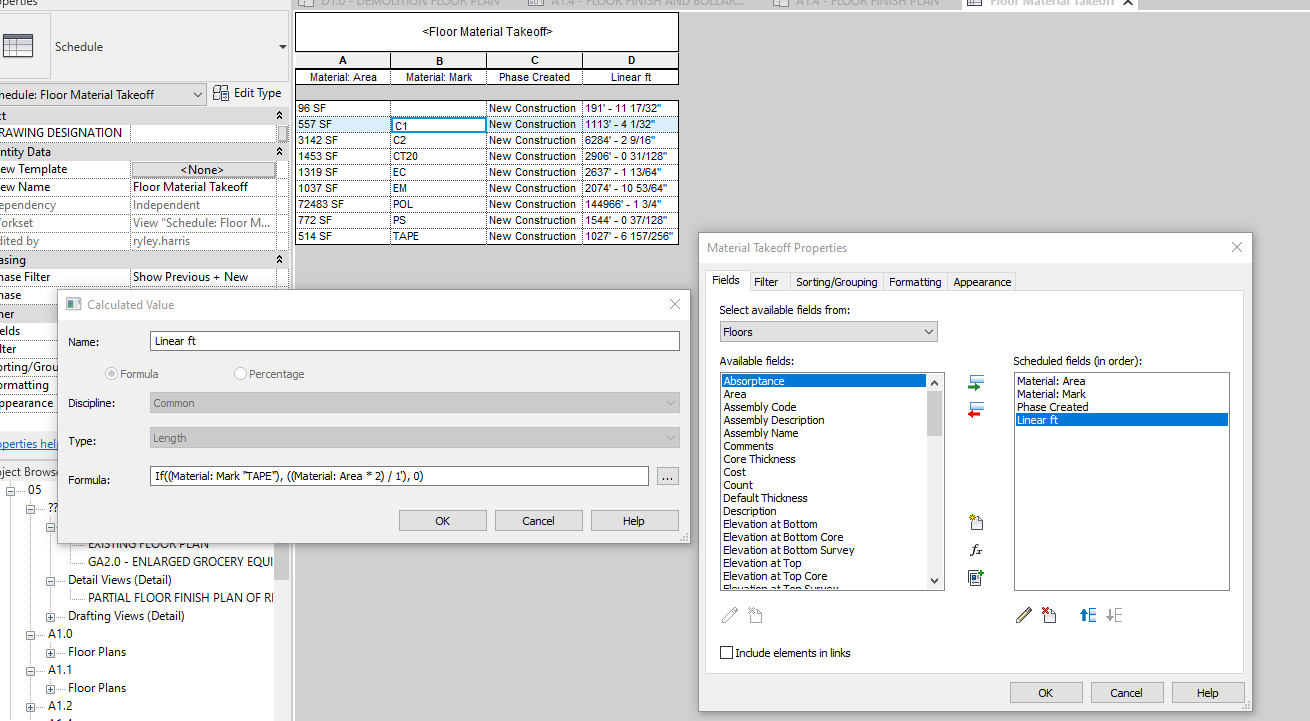The width and height of the screenshot is (1310, 721).
Task: Open the Select available fields from dropdown
Action: [x=828, y=332]
